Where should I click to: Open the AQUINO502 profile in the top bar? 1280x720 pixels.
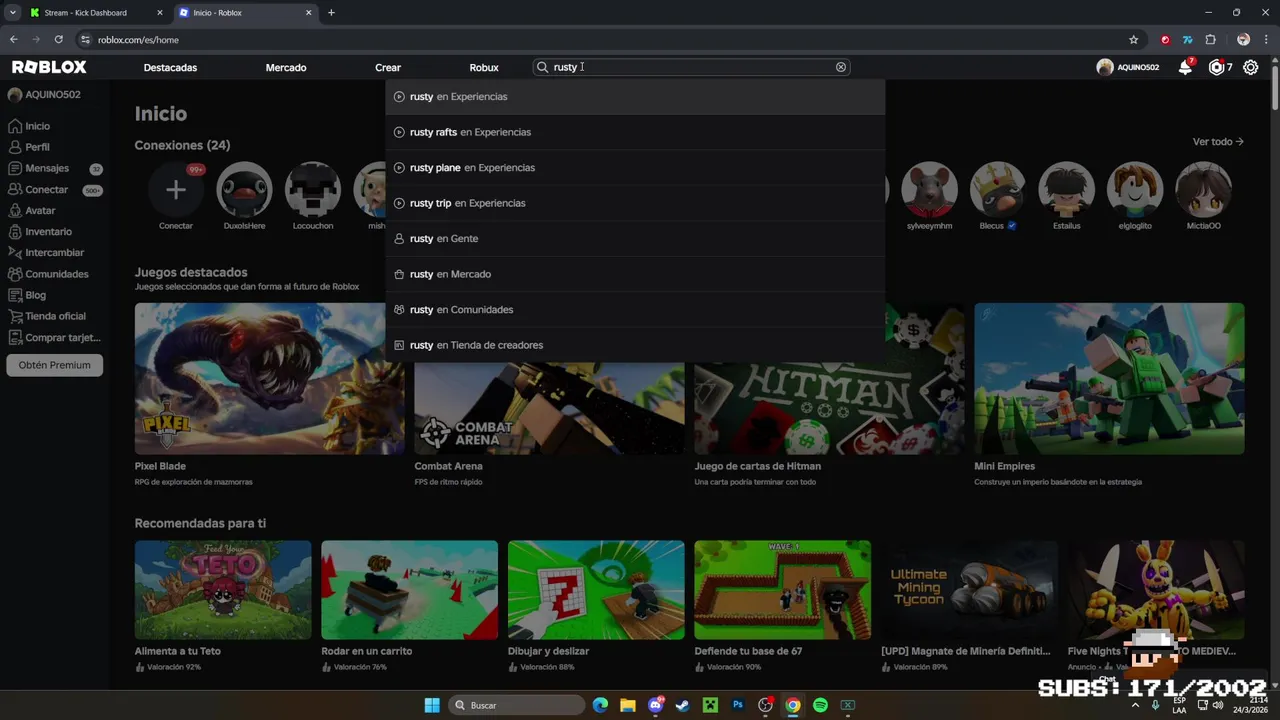click(x=1127, y=67)
